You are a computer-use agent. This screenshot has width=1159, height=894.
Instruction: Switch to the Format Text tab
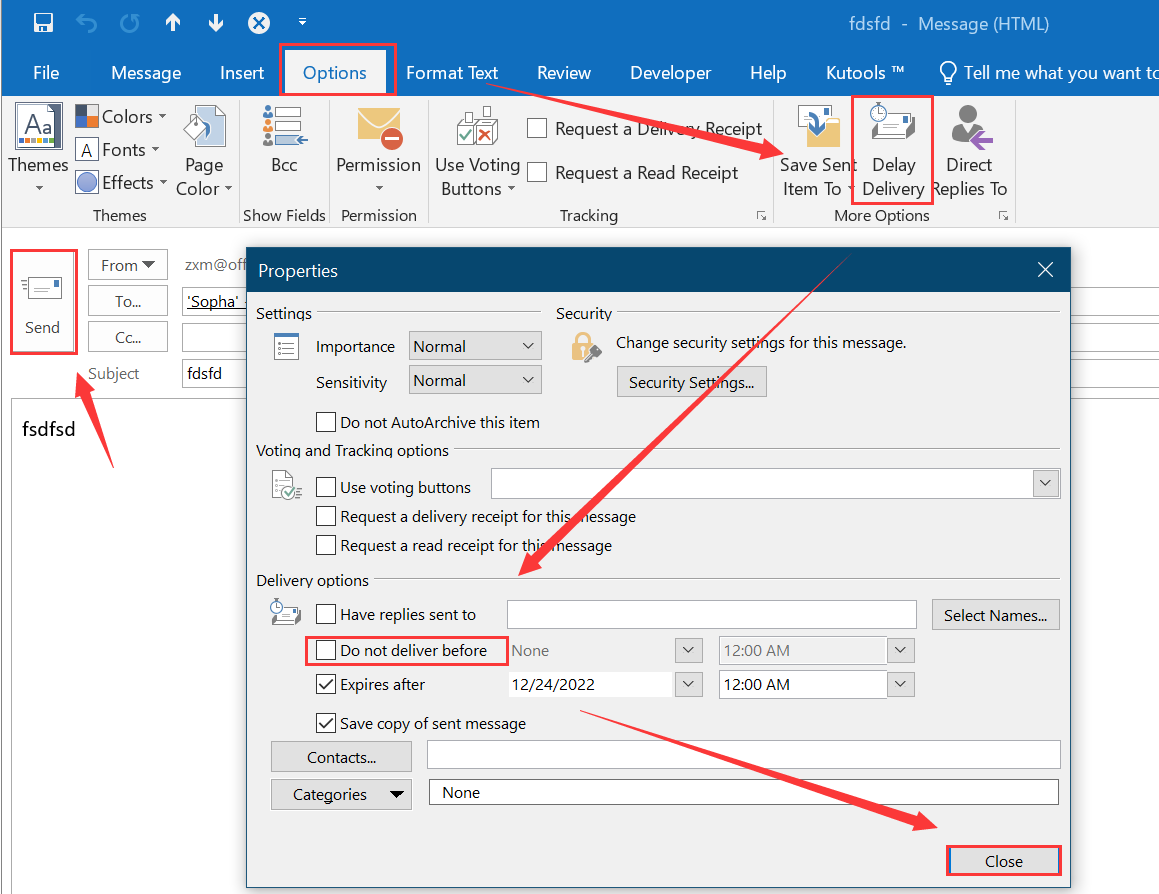[x=452, y=72]
